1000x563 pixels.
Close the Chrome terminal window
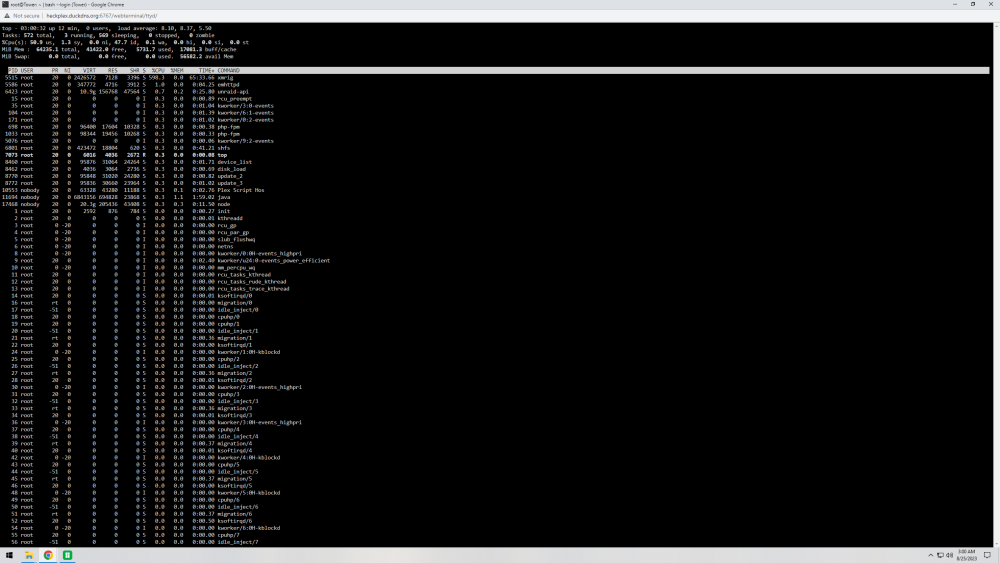coord(990,4)
